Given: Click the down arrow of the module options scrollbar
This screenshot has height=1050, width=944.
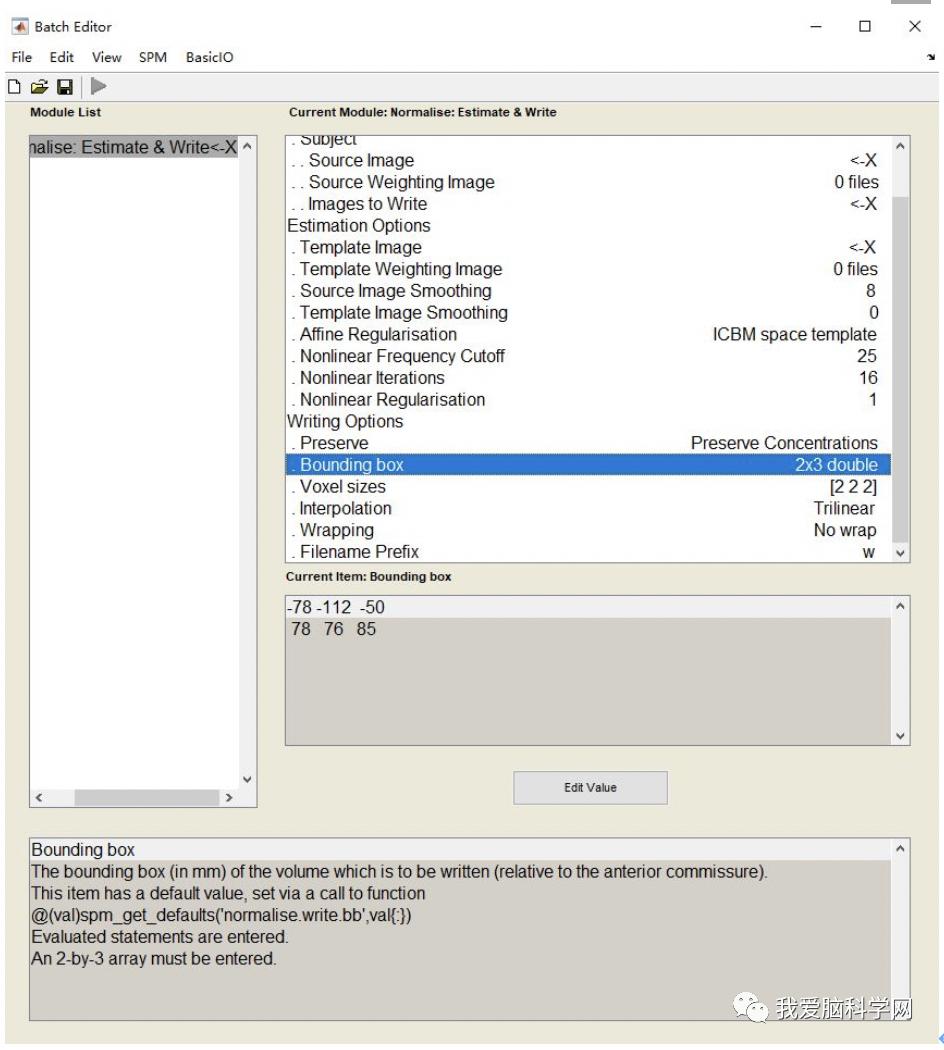Looking at the screenshot, I should point(900,553).
